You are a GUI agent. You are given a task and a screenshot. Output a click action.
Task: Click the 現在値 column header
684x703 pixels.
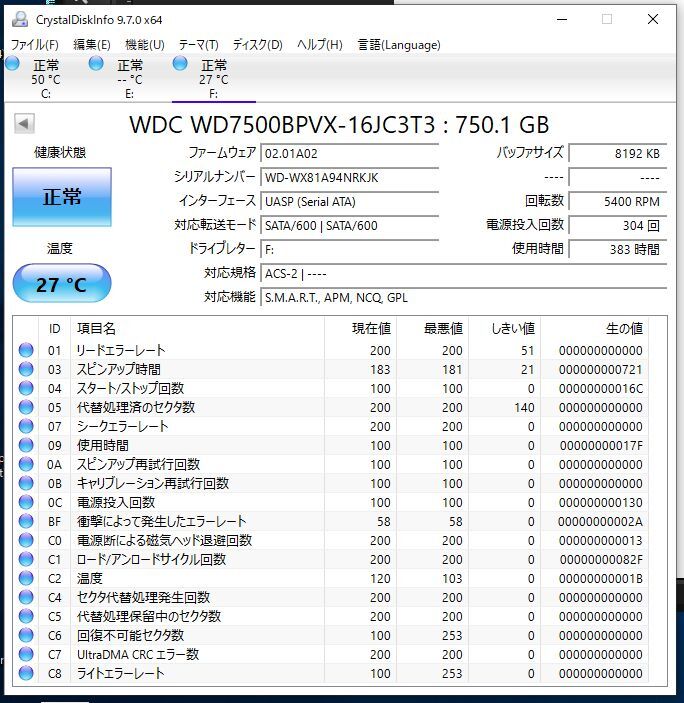tap(360, 329)
